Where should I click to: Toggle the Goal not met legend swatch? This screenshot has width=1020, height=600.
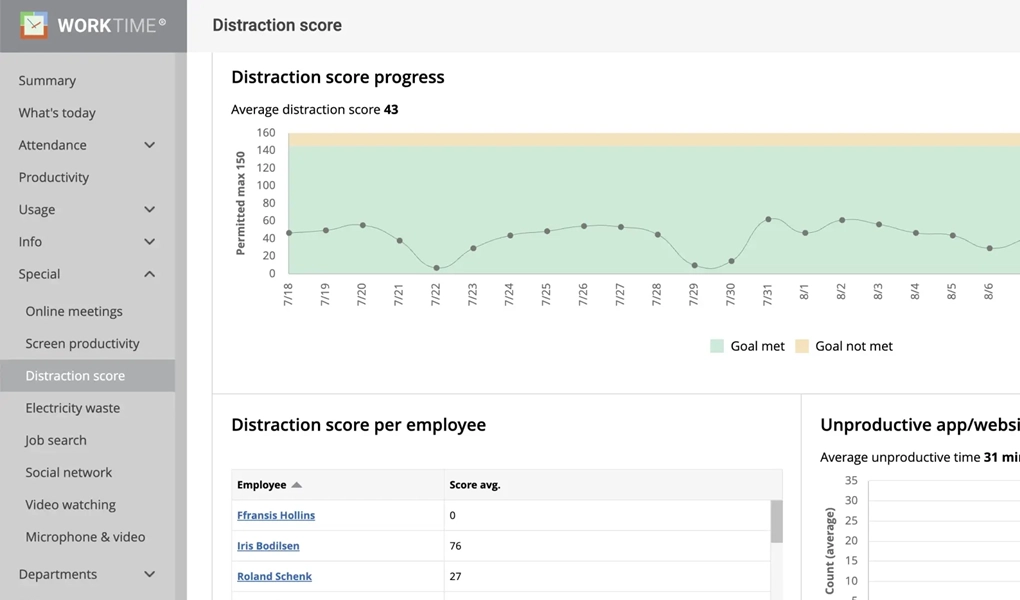click(802, 346)
